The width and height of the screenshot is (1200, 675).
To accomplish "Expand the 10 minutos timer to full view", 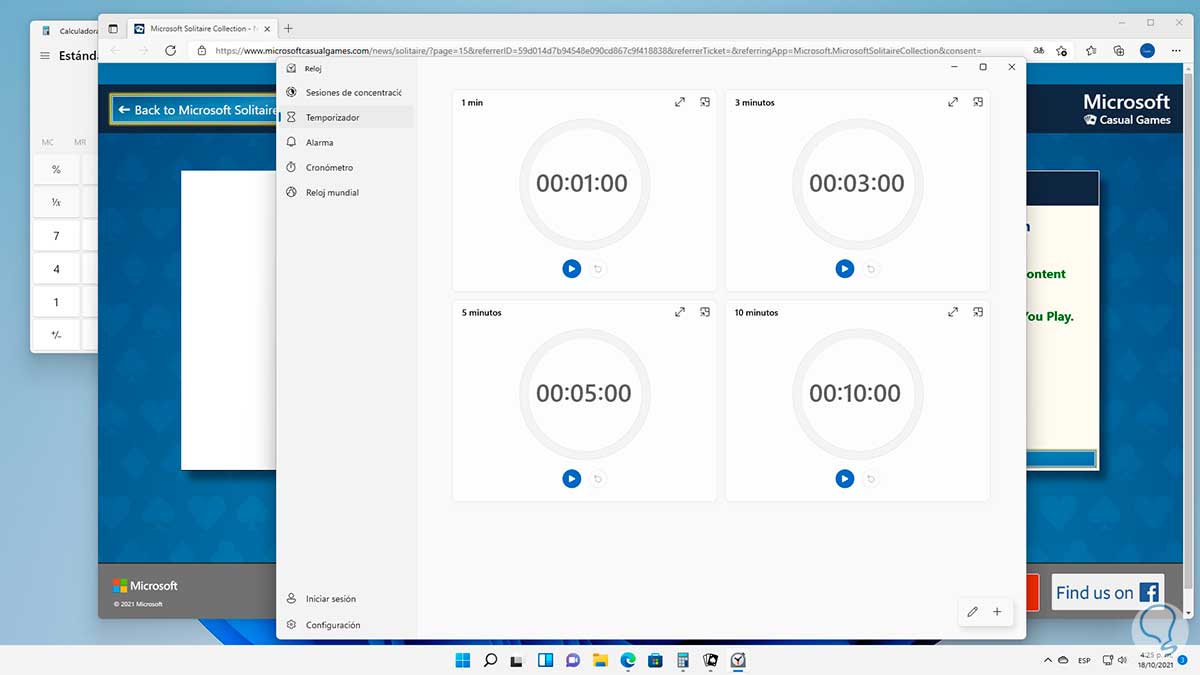I will pyautogui.click(x=953, y=312).
